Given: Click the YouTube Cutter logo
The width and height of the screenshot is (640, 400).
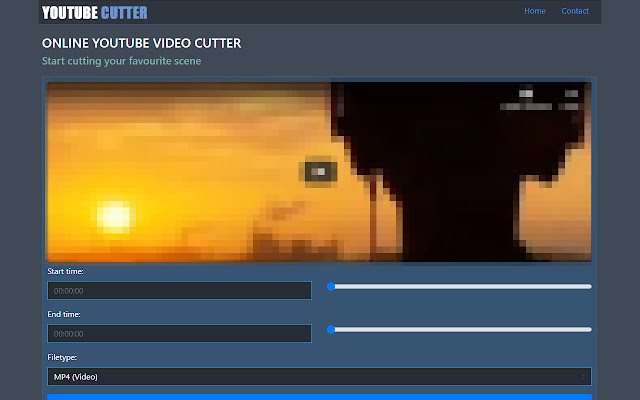Looking at the screenshot, I should click(95, 12).
